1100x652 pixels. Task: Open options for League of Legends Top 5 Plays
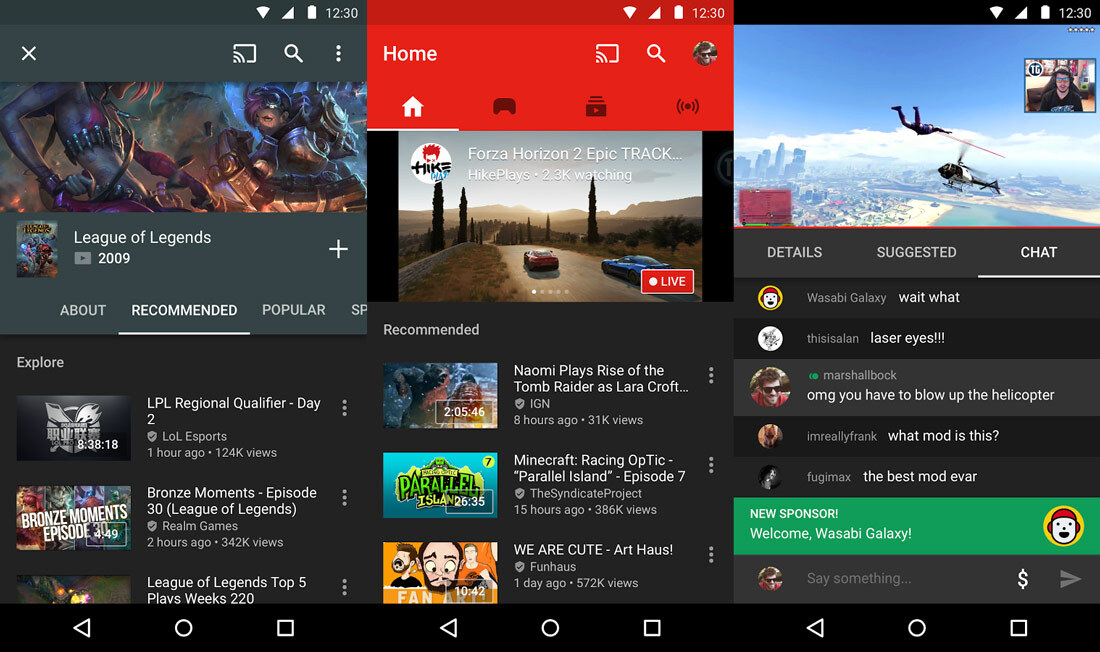tap(344, 587)
